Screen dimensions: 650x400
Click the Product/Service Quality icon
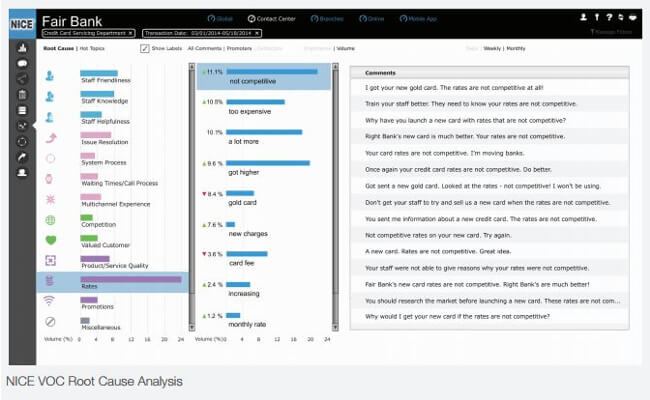tap(50, 260)
